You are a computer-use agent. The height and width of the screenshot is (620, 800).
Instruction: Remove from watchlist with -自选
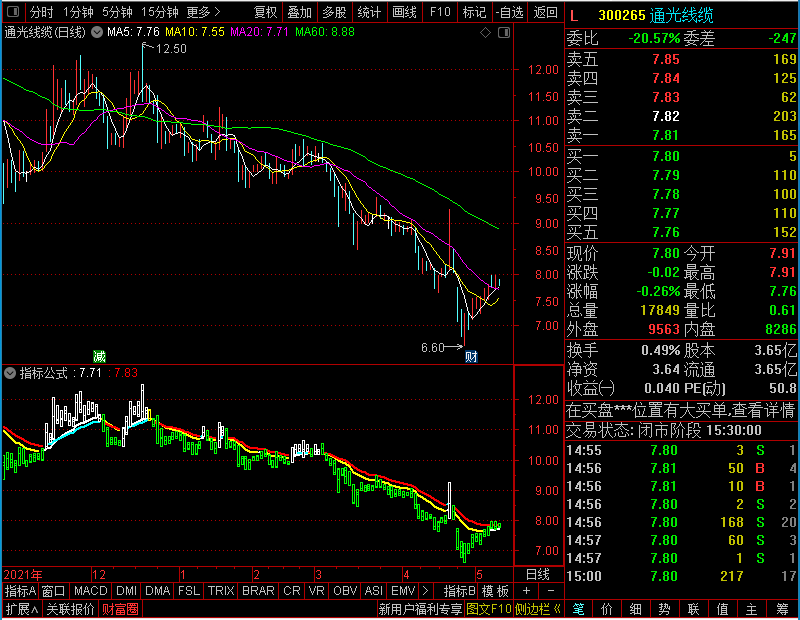tap(509, 12)
